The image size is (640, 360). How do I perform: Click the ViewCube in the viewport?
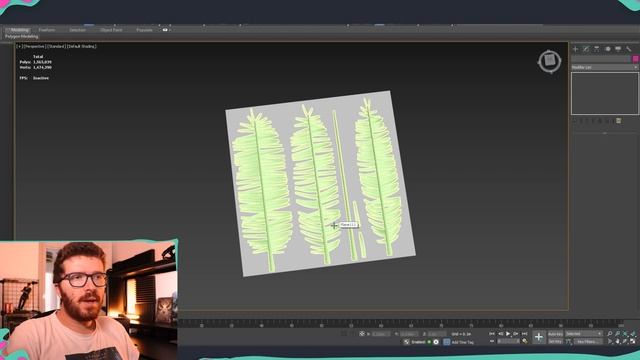(x=549, y=61)
